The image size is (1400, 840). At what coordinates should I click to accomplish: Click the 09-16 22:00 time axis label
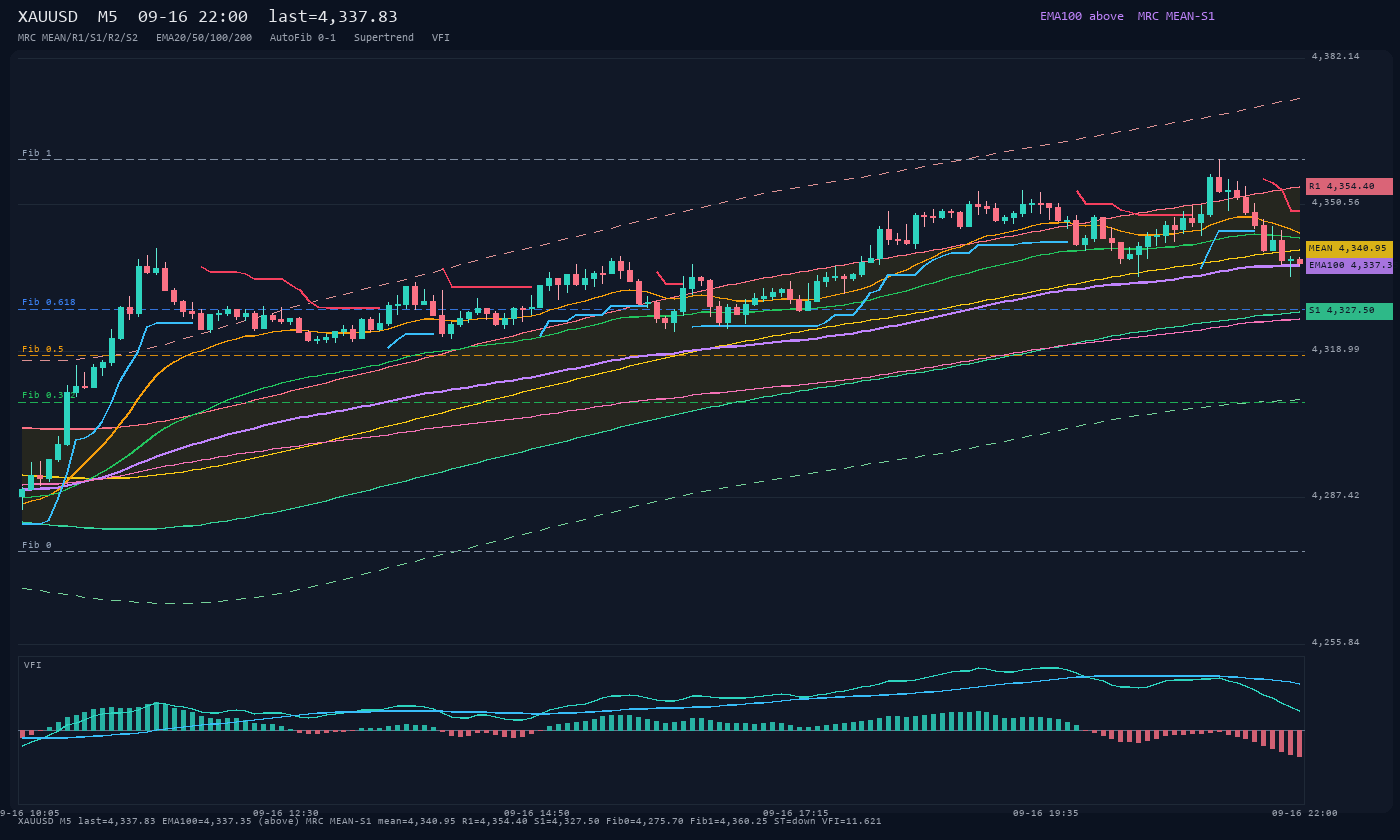(x=1305, y=813)
